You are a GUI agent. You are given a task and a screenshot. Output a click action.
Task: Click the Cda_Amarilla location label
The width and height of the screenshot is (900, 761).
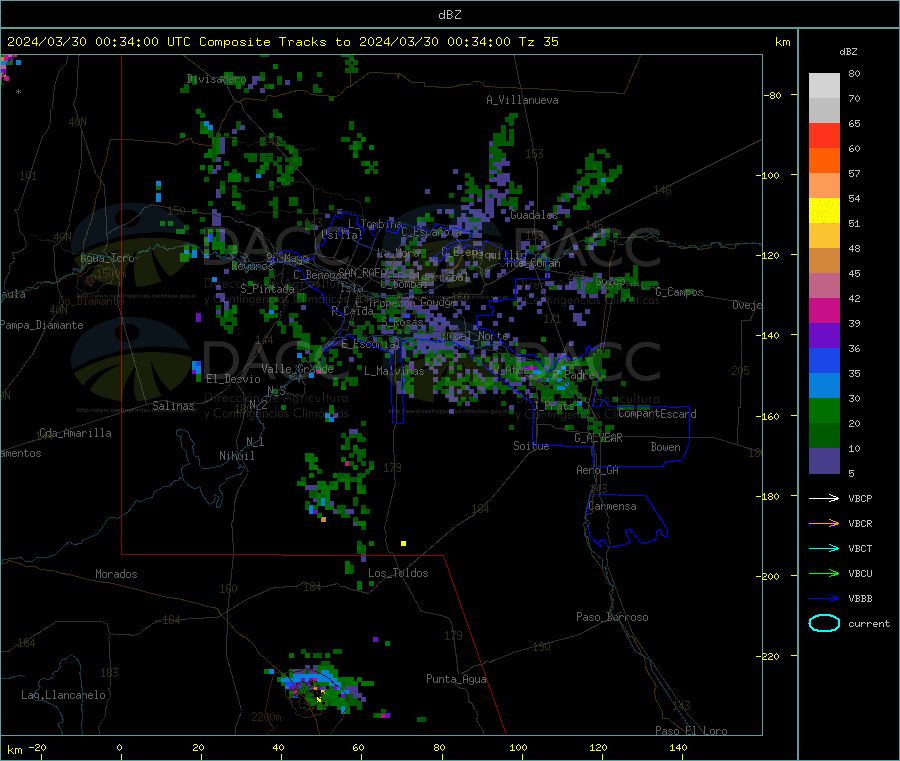point(75,433)
